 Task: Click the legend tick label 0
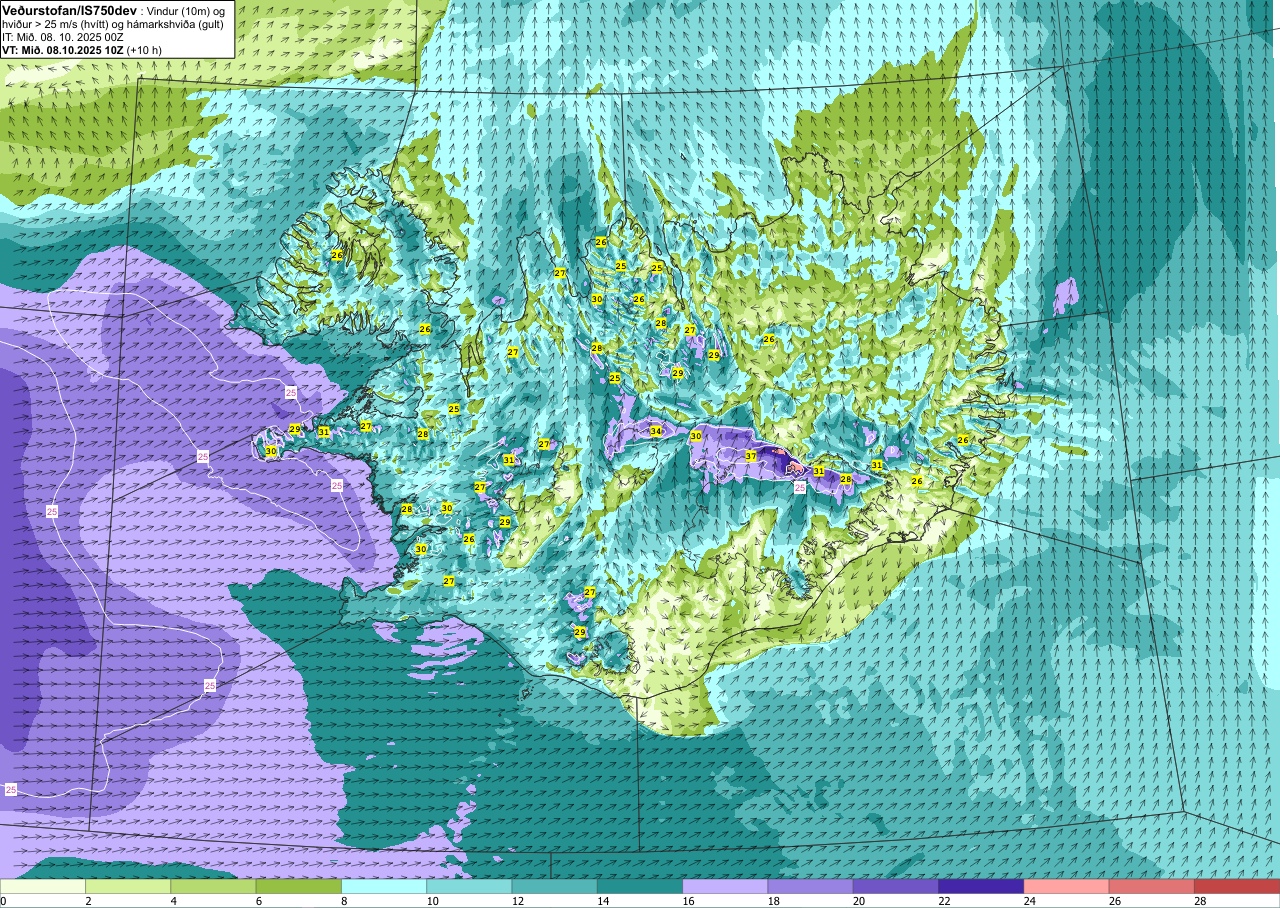point(4,901)
